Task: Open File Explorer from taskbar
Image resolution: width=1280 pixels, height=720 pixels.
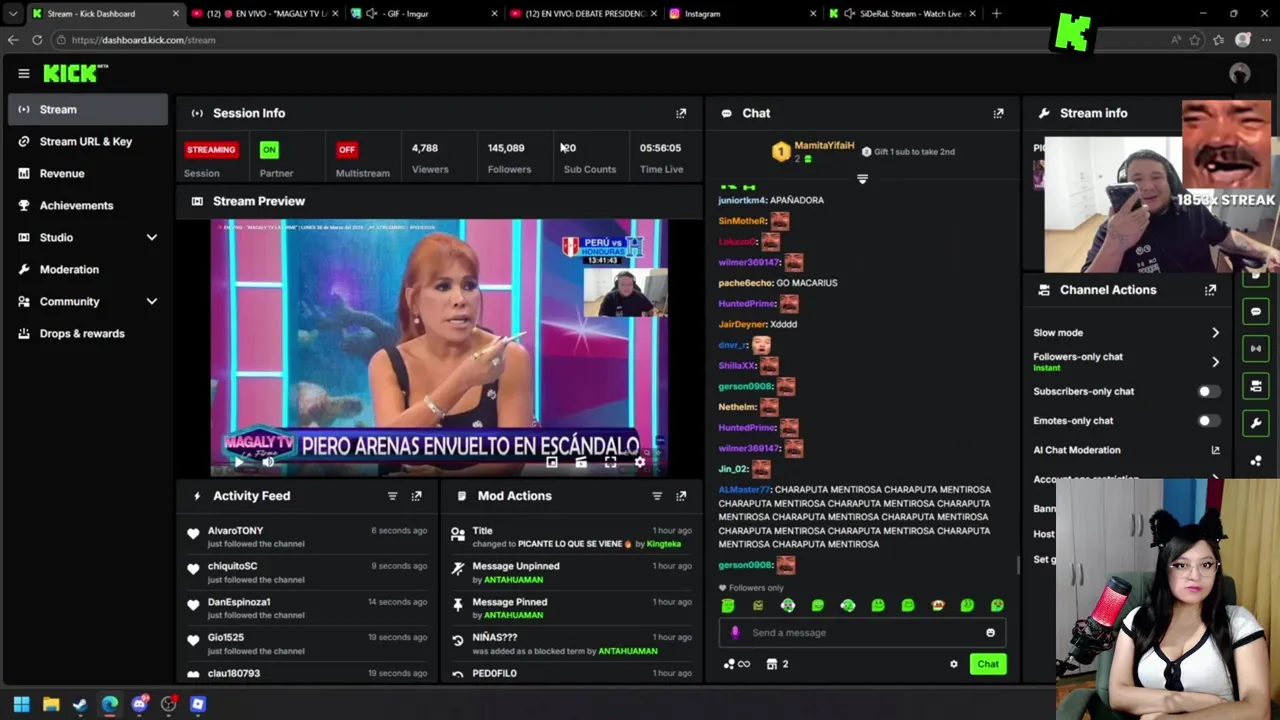Action: [51, 704]
